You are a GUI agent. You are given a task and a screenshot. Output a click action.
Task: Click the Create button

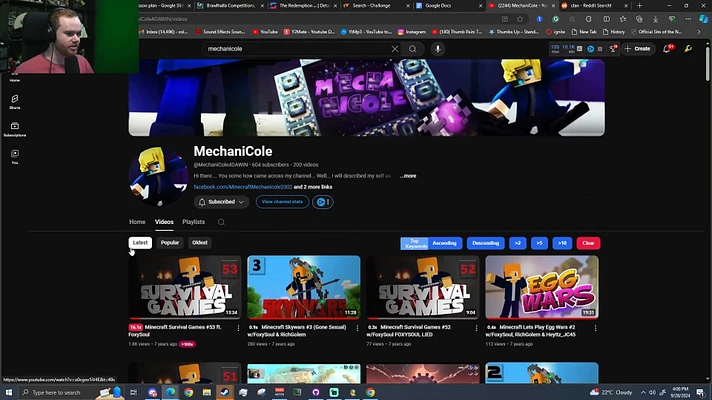click(x=638, y=49)
